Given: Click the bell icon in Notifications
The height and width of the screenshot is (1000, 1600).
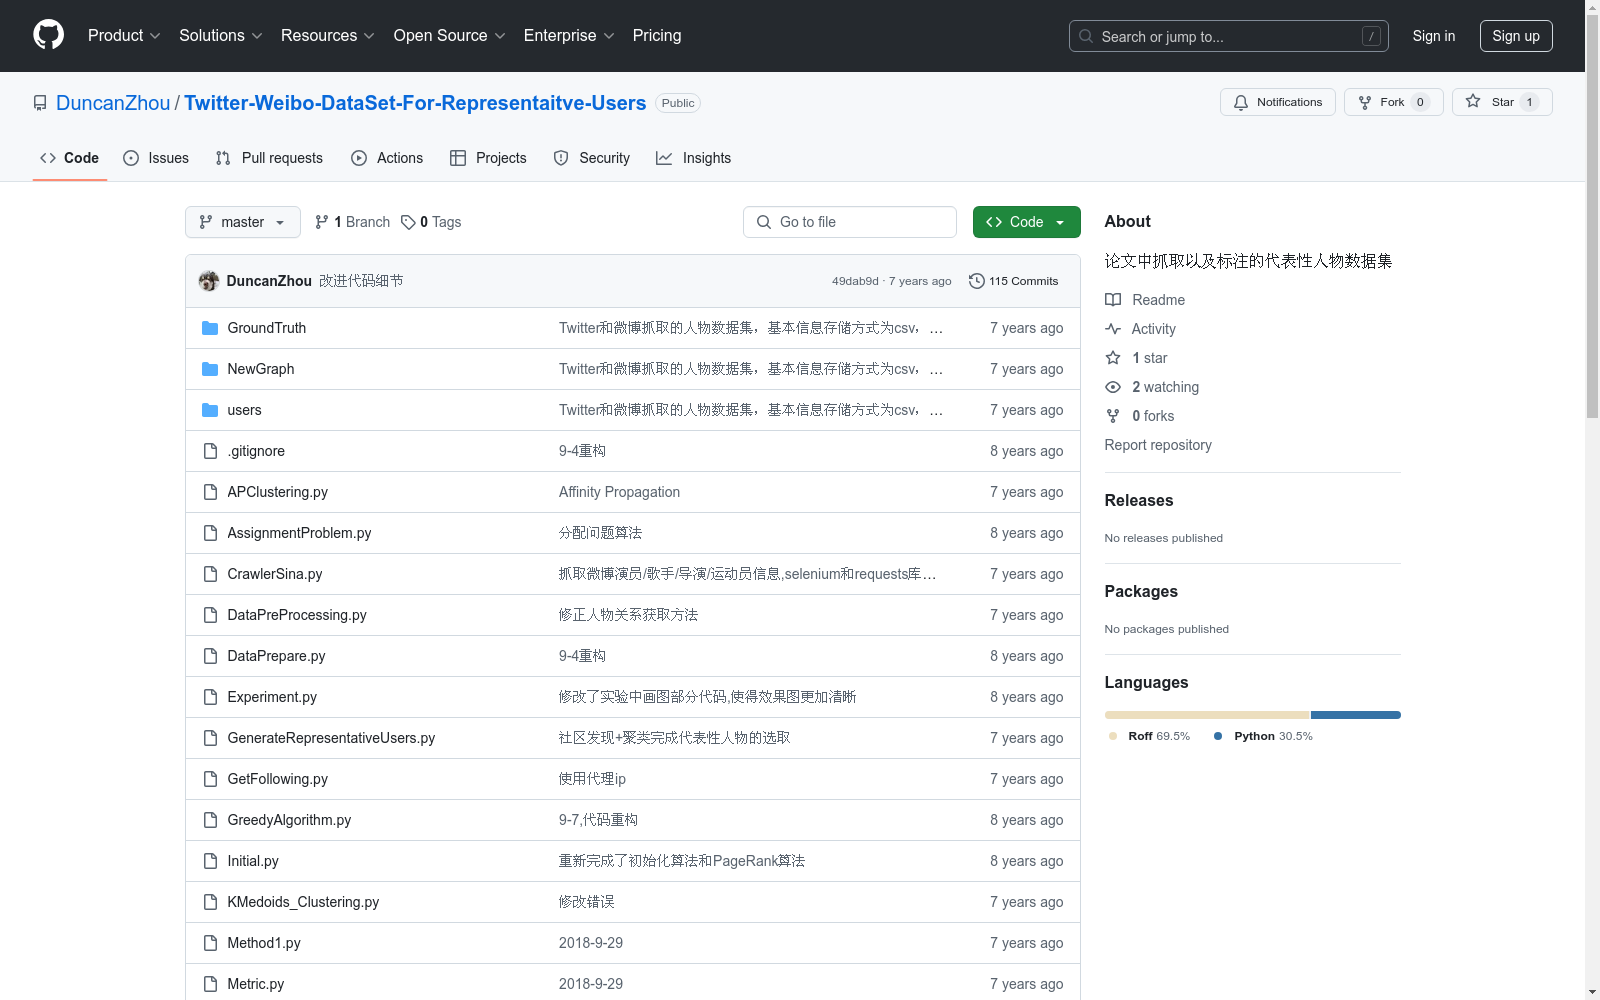Looking at the screenshot, I should [1241, 102].
